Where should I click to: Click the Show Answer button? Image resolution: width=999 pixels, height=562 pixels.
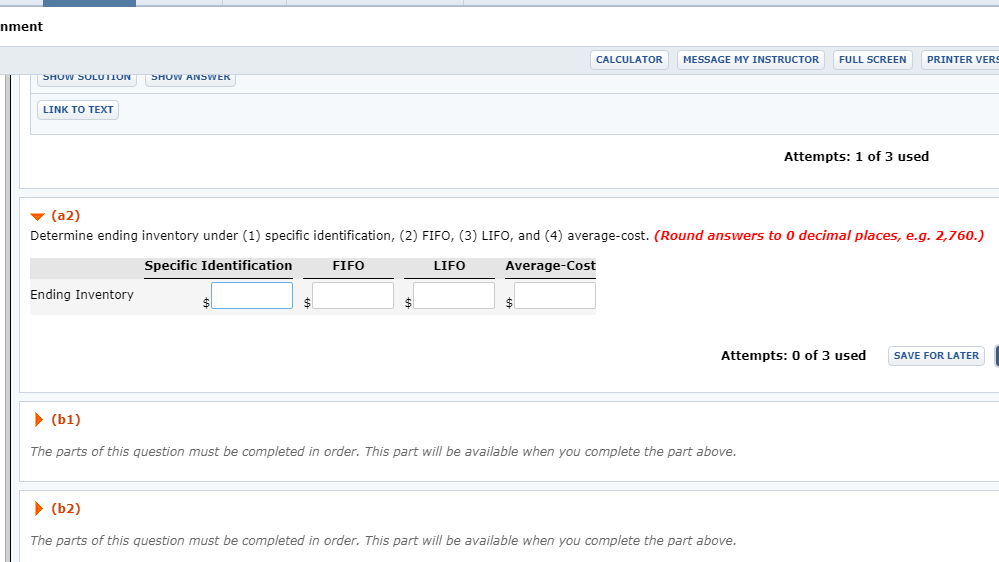pos(190,79)
